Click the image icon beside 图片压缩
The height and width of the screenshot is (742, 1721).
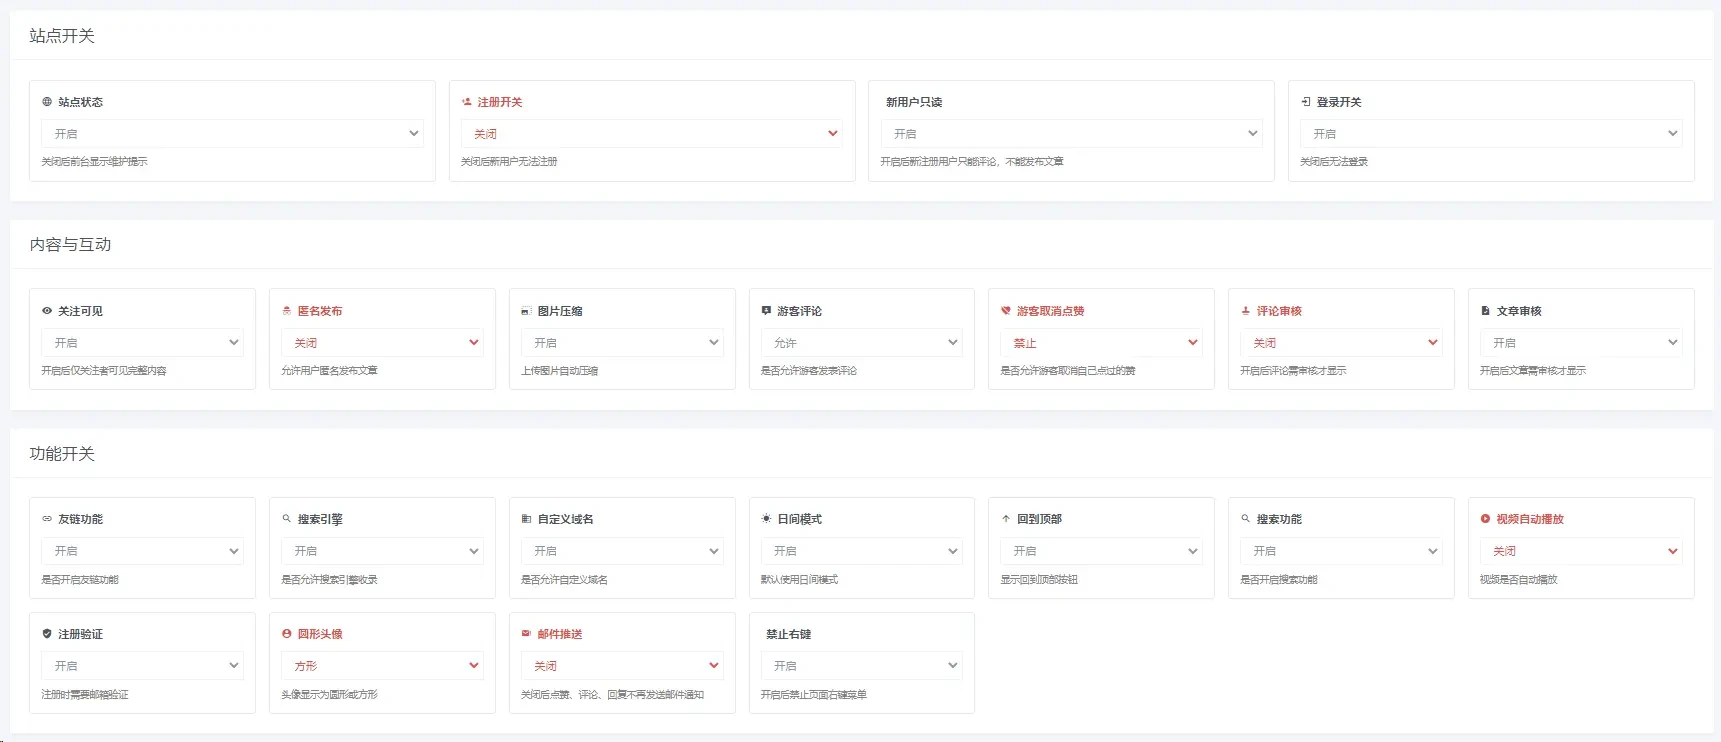coord(526,311)
